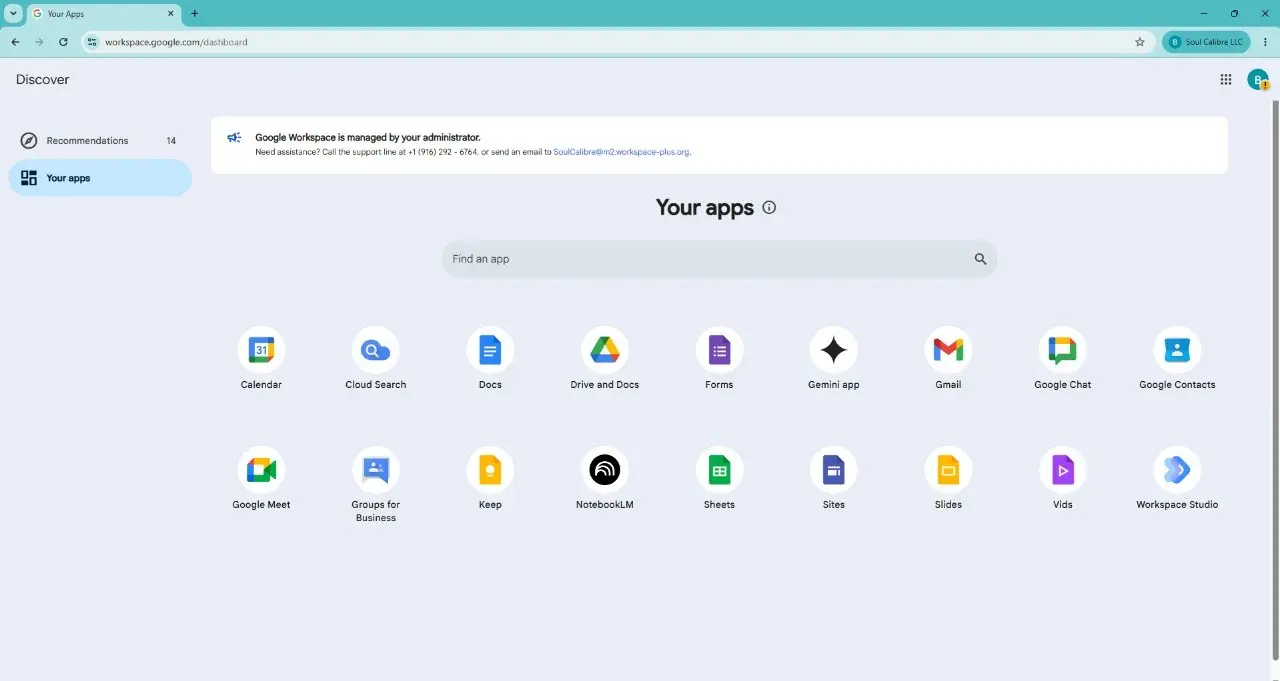Open a new browser tab
1280x681 pixels.
(x=194, y=13)
